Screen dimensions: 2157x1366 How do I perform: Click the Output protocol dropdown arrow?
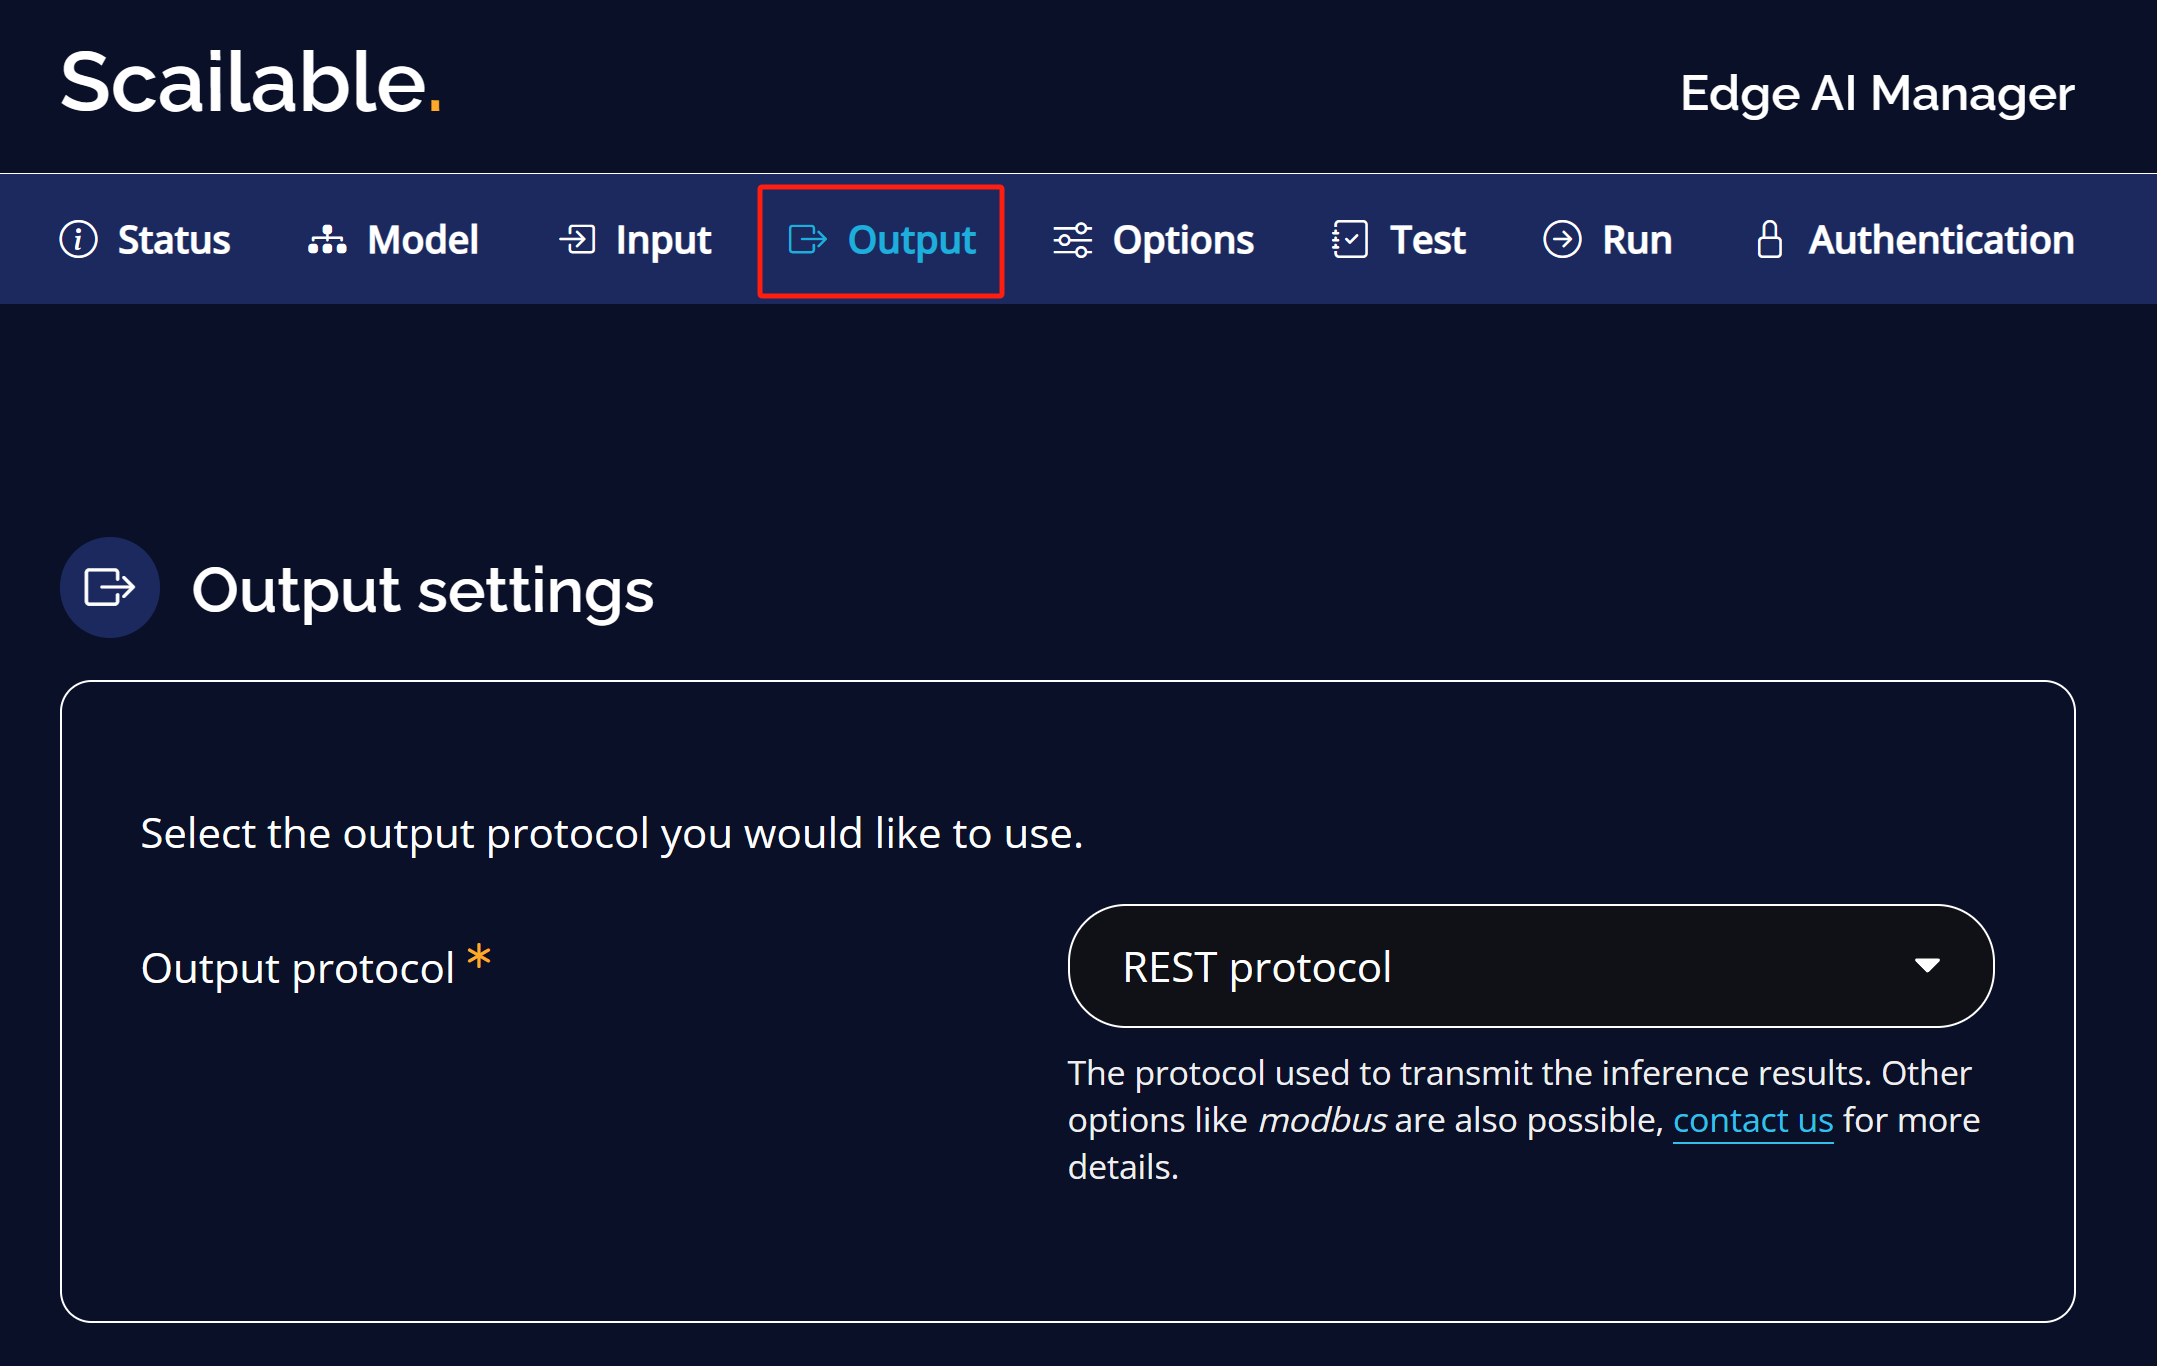coord(1927,965)
